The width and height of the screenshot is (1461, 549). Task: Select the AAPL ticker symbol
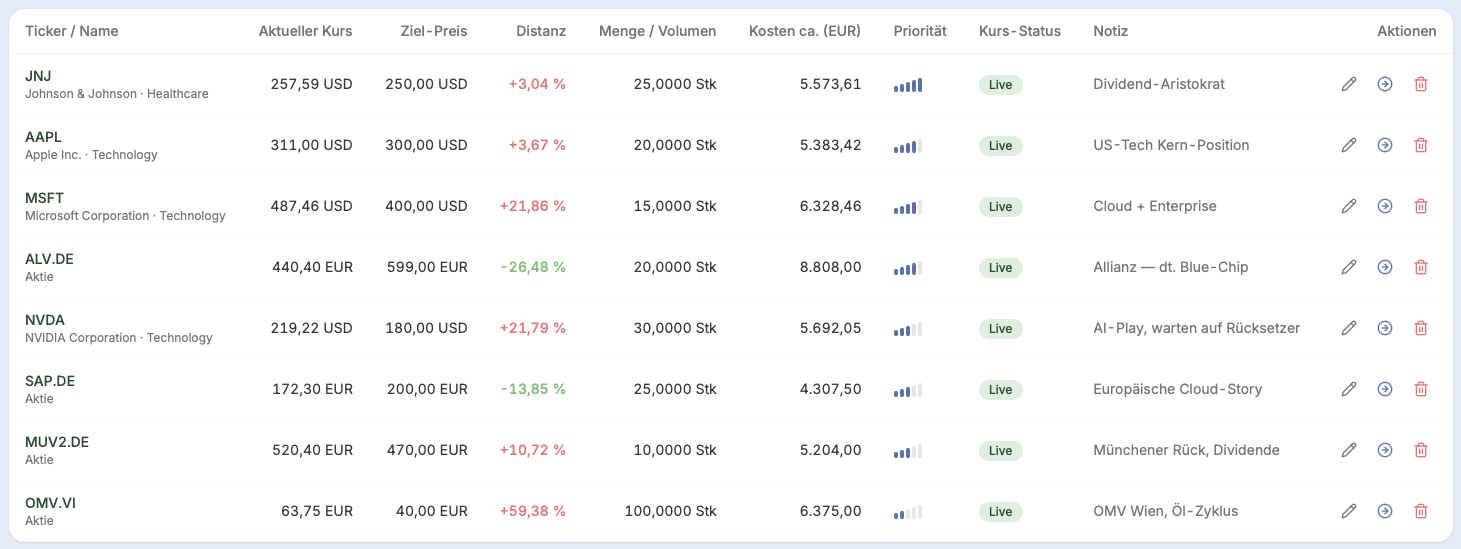[x=43, y=137]
